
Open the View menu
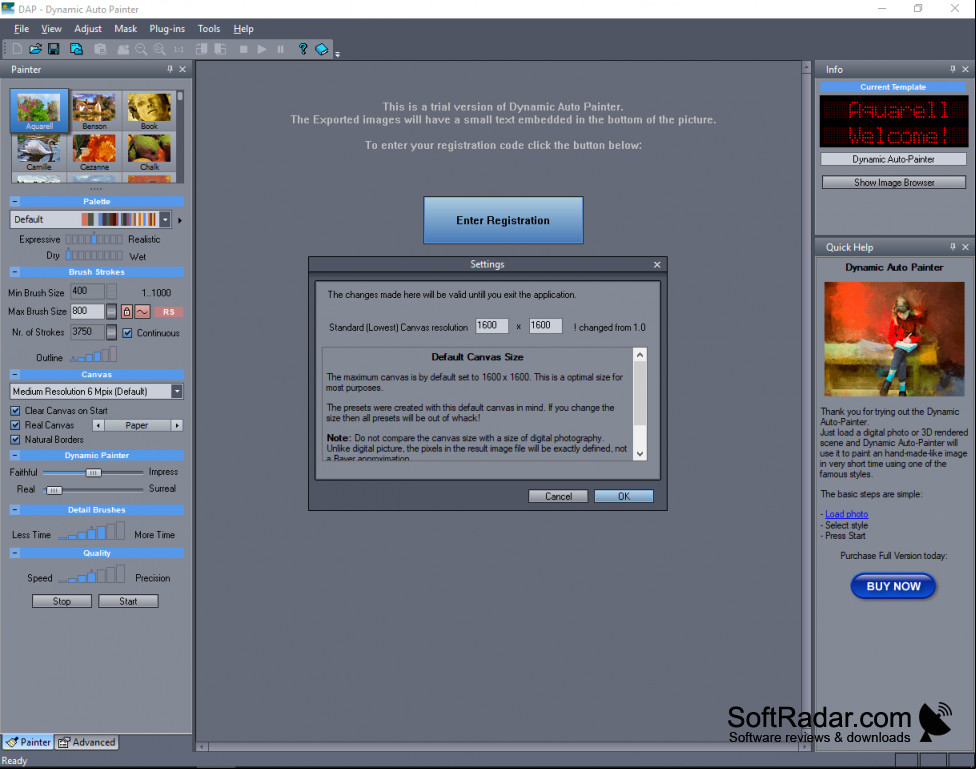click(x=51, y=29)
